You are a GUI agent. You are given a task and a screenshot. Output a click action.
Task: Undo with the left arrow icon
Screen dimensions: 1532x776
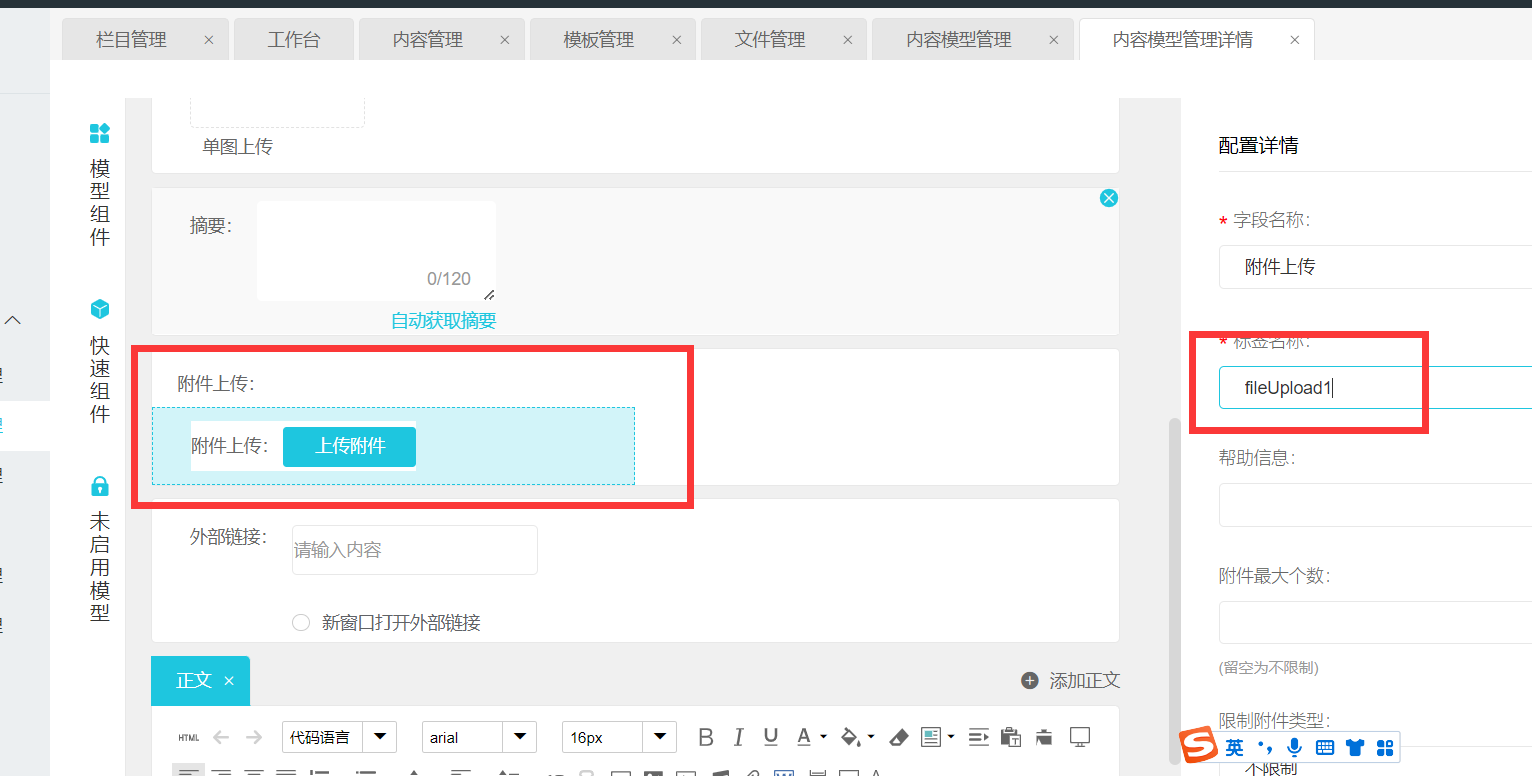click(x=221, y=738)
